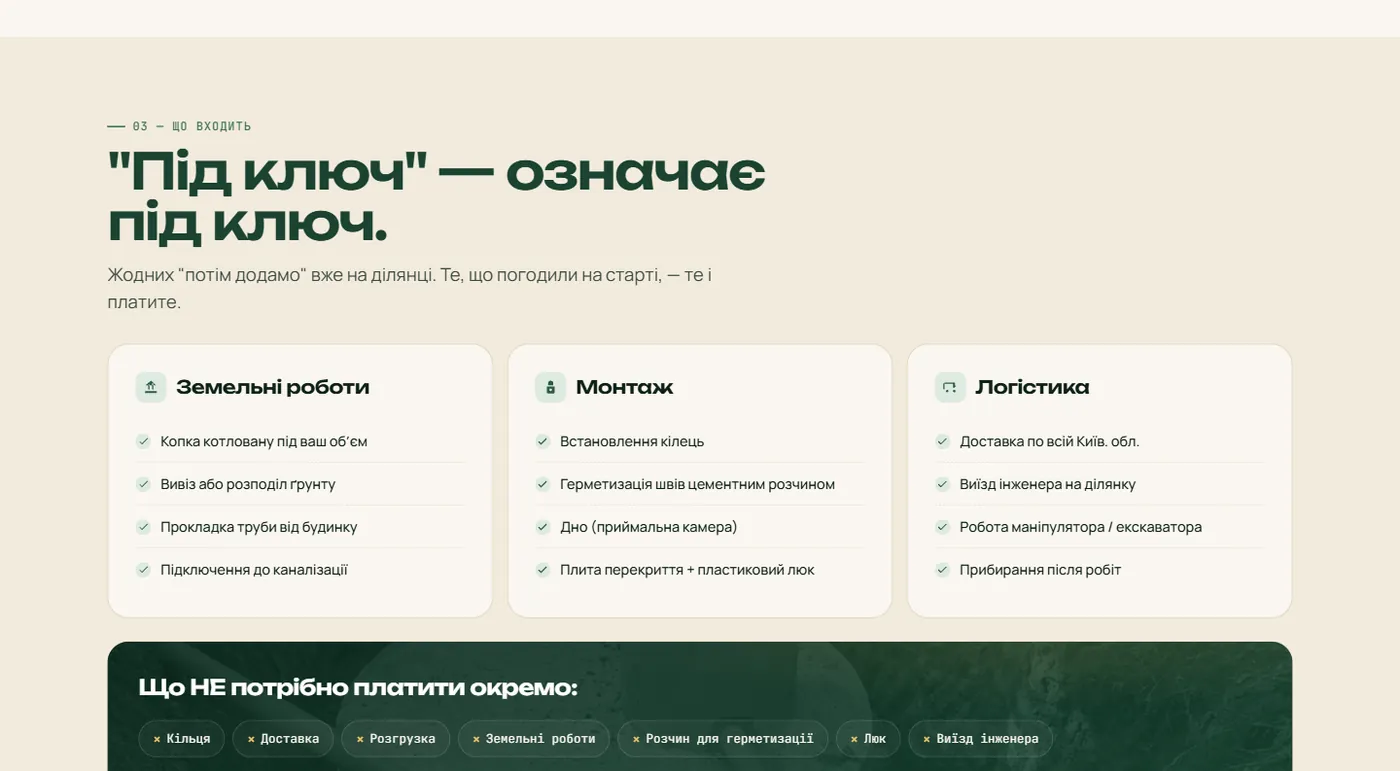Click checkmark beside Копка котловану під ваш об'єм
The width and height of the screenshot is (1400, 771).
coord(143,441)
